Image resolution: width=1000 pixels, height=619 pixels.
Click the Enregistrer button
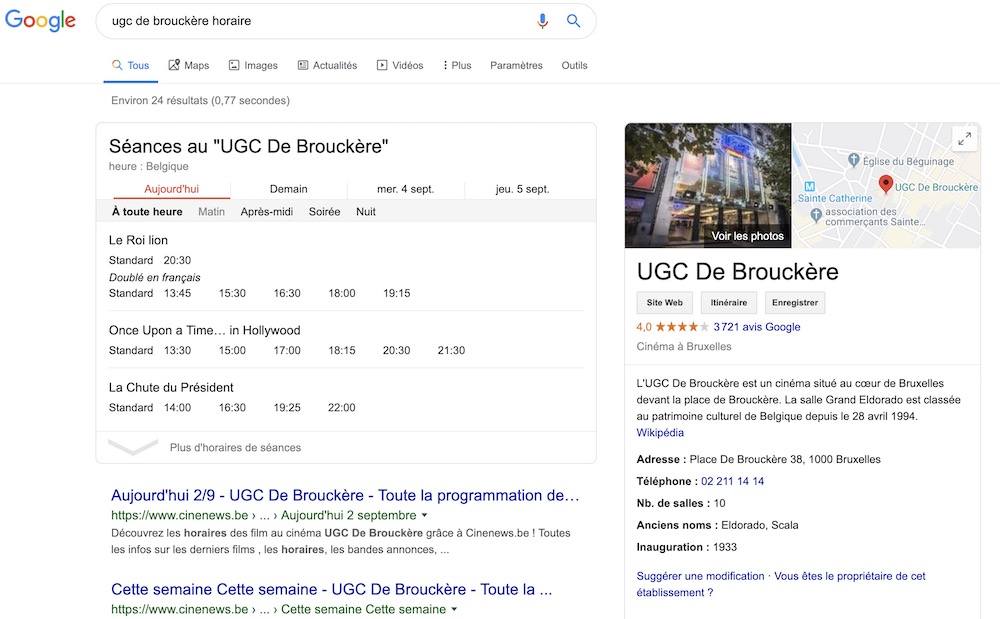(795, 303)
